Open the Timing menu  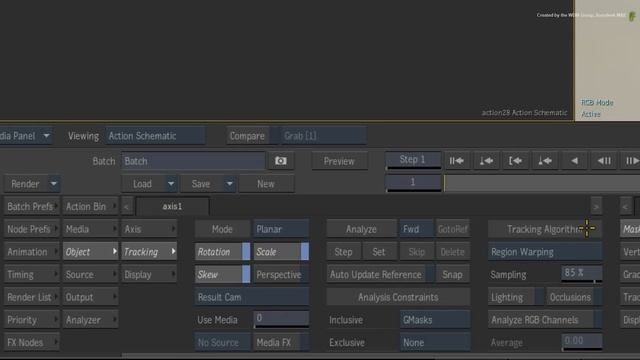(x=32, y=275)
